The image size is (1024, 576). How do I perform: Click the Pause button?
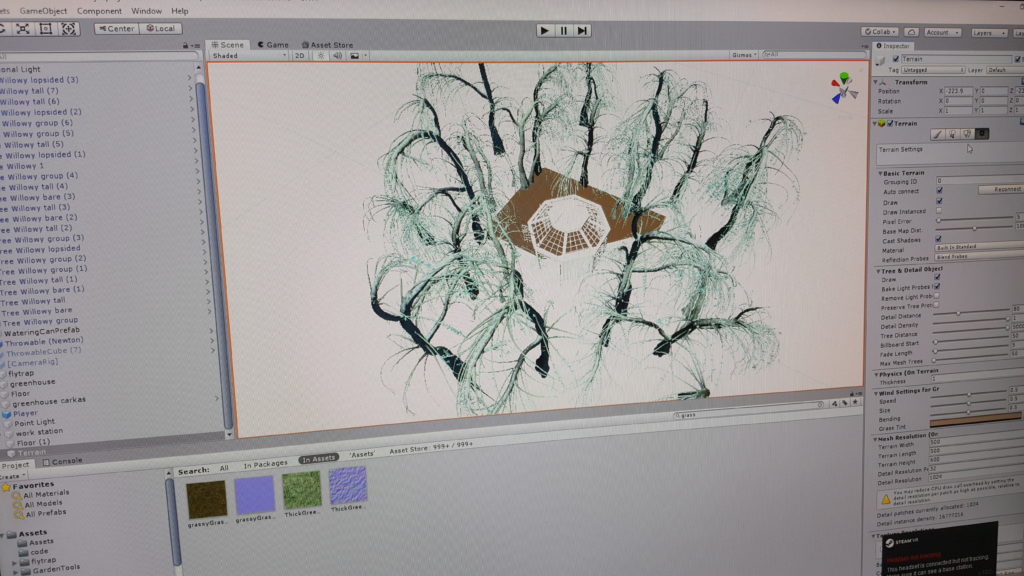(564, 30)
